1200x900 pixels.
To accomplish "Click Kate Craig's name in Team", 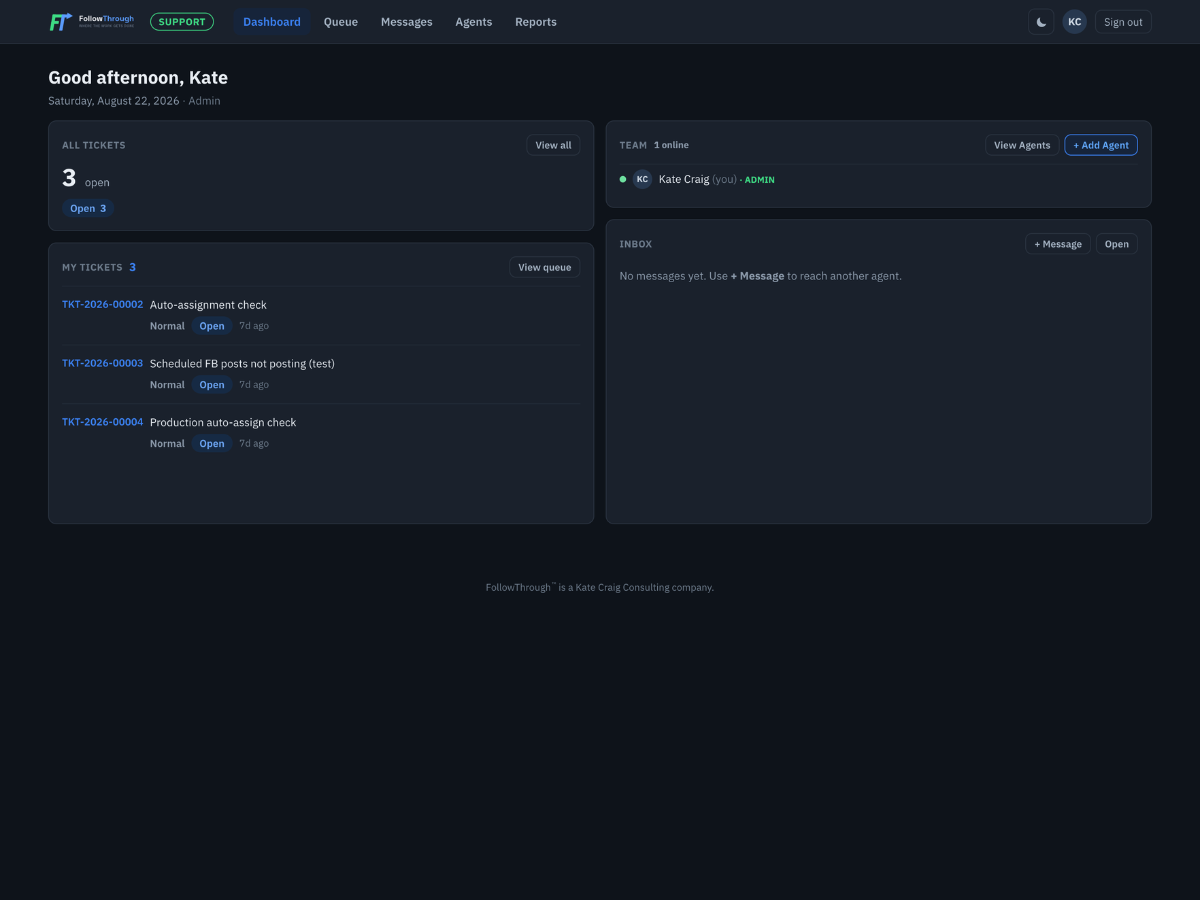I will [x=684, y=179].
